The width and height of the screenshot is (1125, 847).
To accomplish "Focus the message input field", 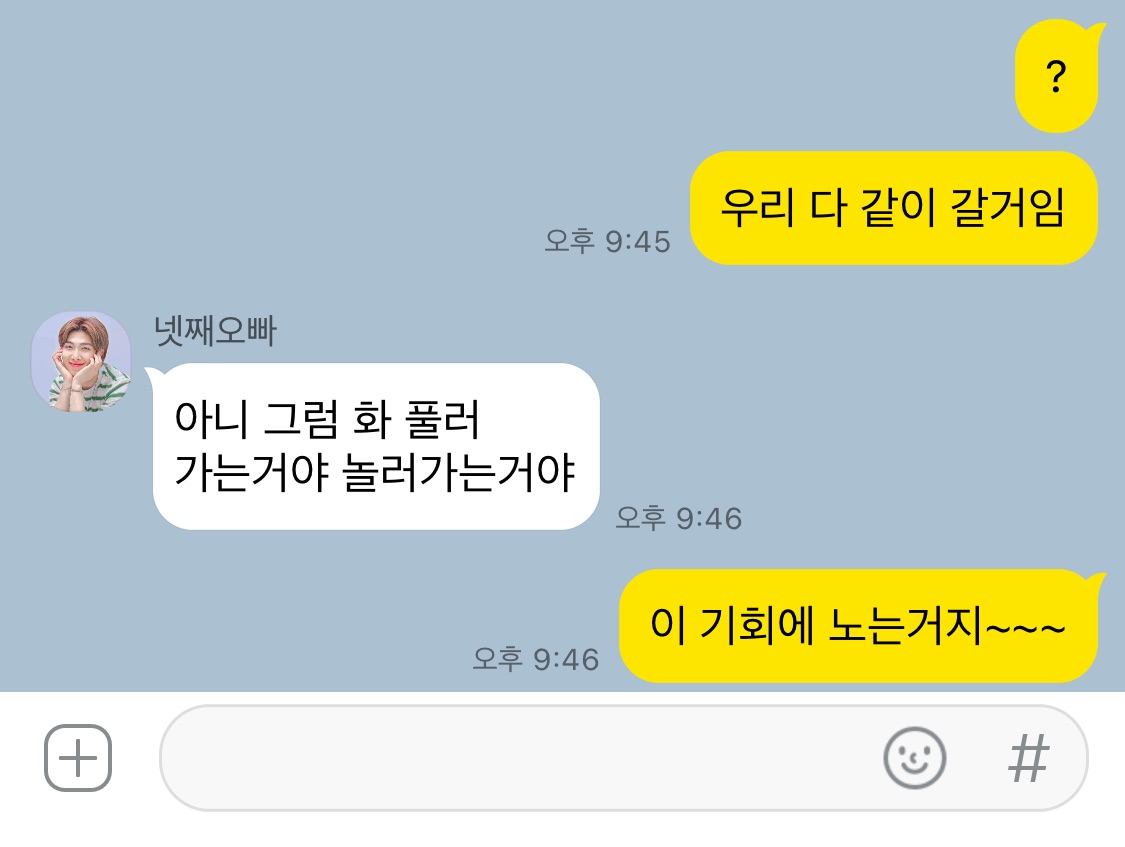I will pos(623,758).
